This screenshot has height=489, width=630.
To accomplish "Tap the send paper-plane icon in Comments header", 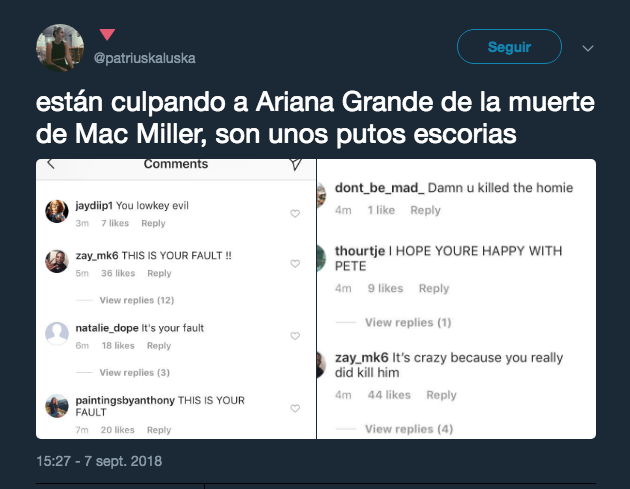I will 296,164.
